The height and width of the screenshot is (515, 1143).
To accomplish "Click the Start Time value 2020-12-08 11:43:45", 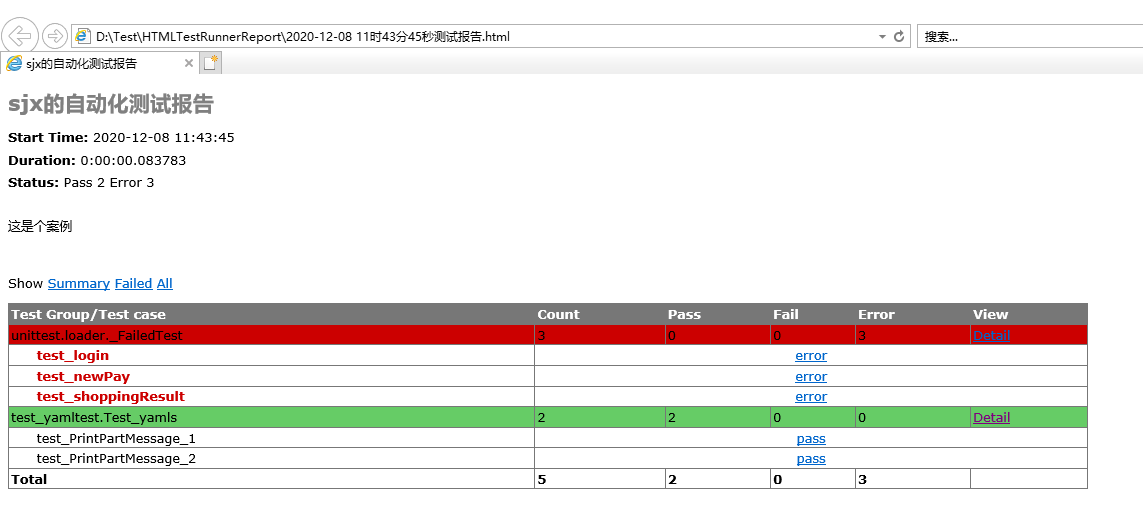I will click(x=164, y=137).
